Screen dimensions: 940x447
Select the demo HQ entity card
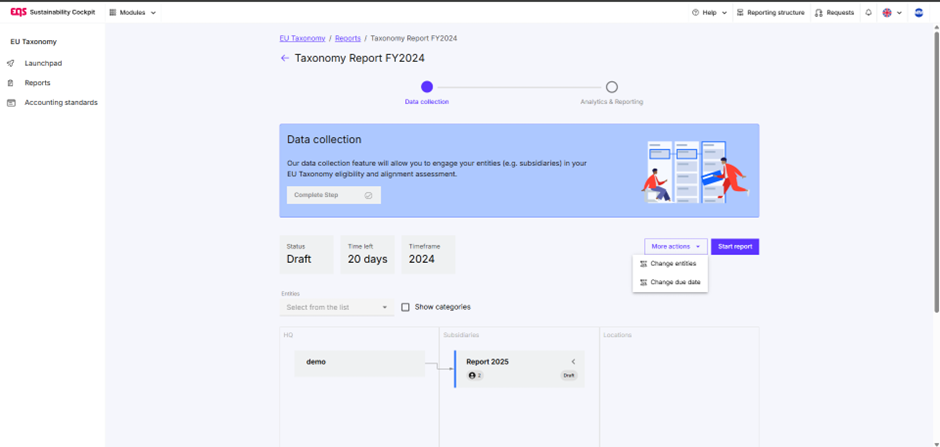(x=360, y=364)
